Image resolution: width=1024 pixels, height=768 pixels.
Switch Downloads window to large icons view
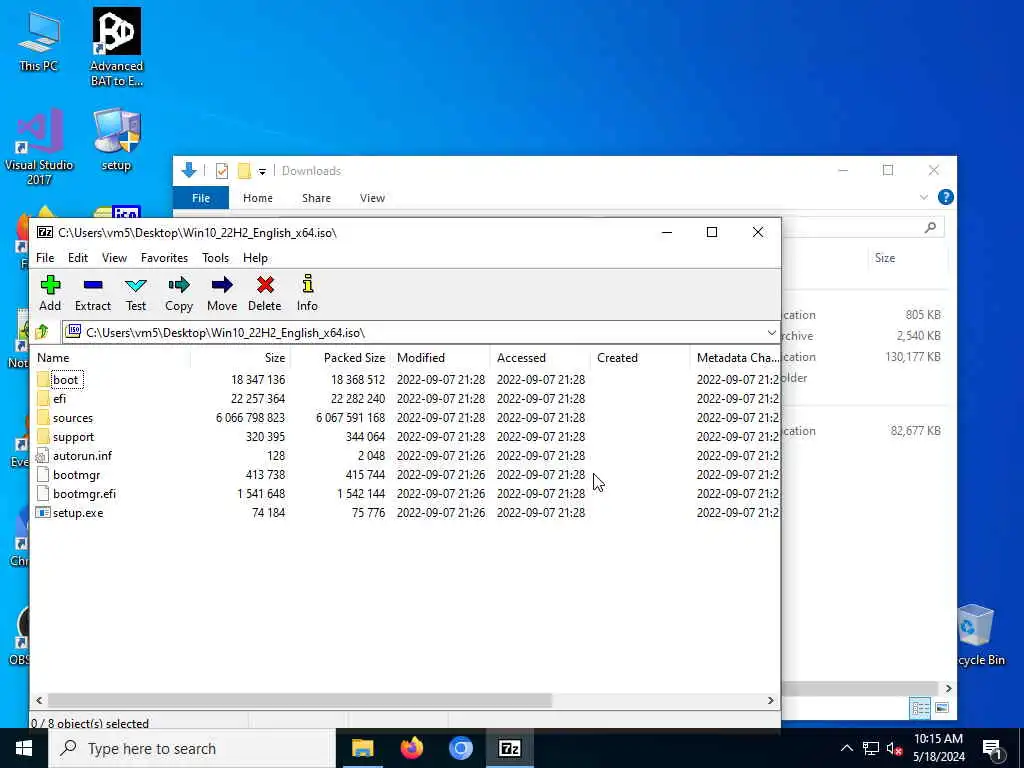[942, 708]
